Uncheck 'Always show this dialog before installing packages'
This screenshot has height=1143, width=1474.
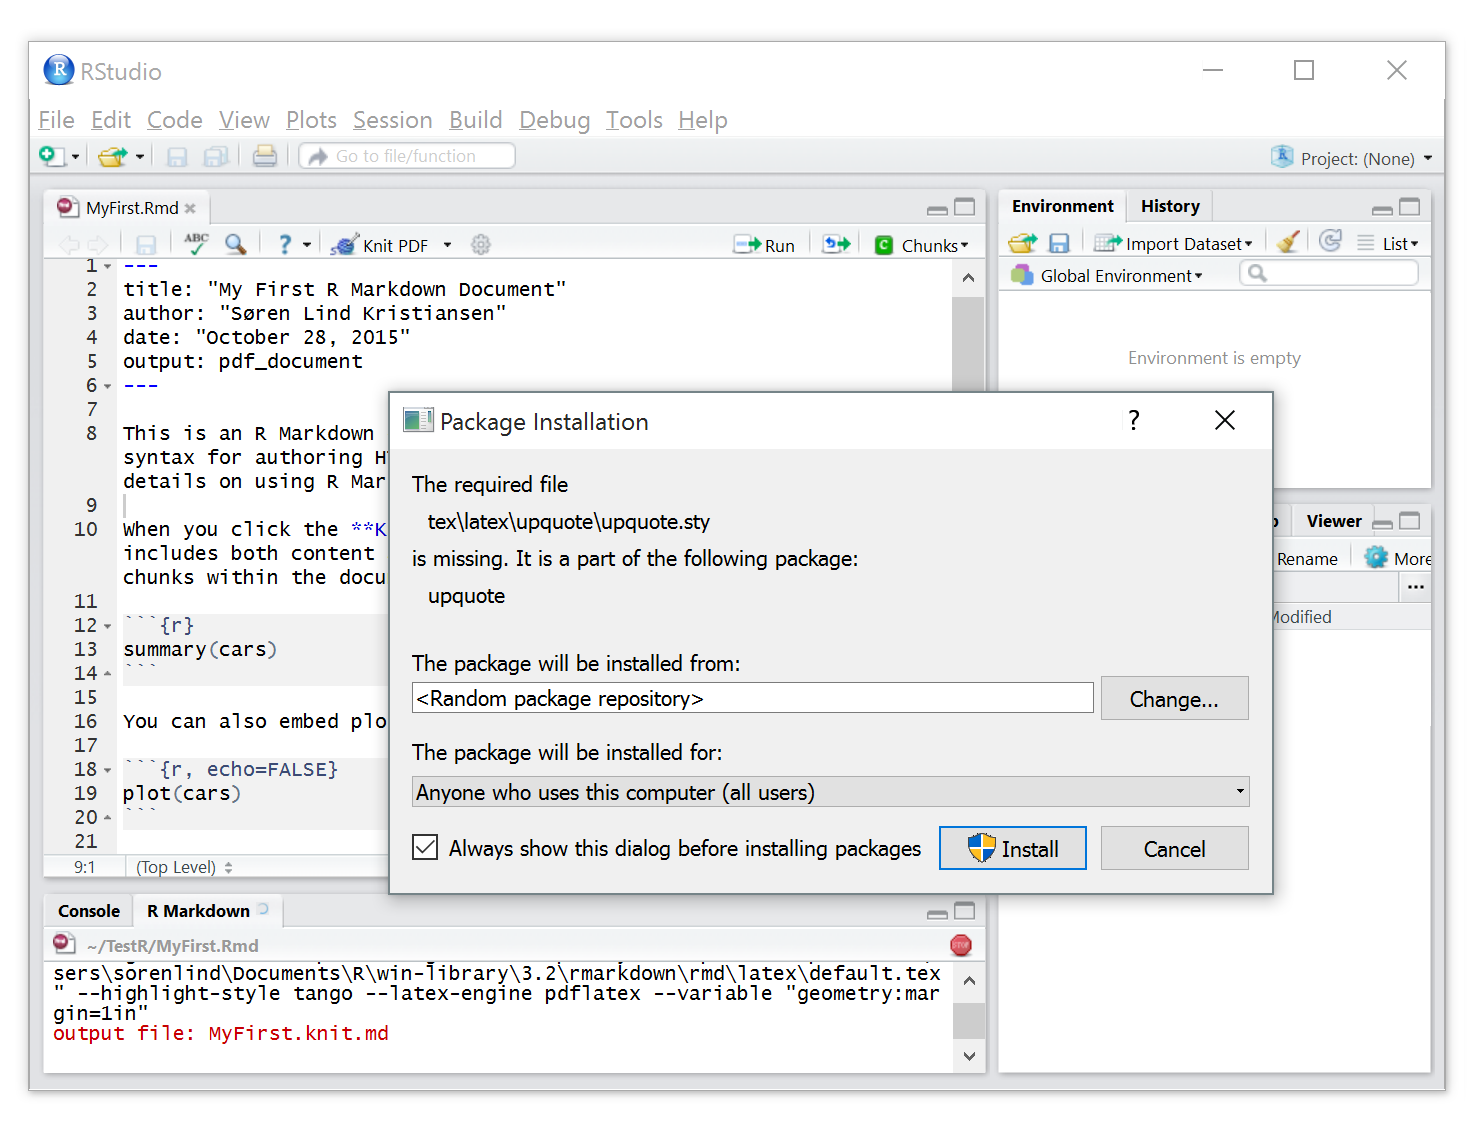(x=424, y=847)
